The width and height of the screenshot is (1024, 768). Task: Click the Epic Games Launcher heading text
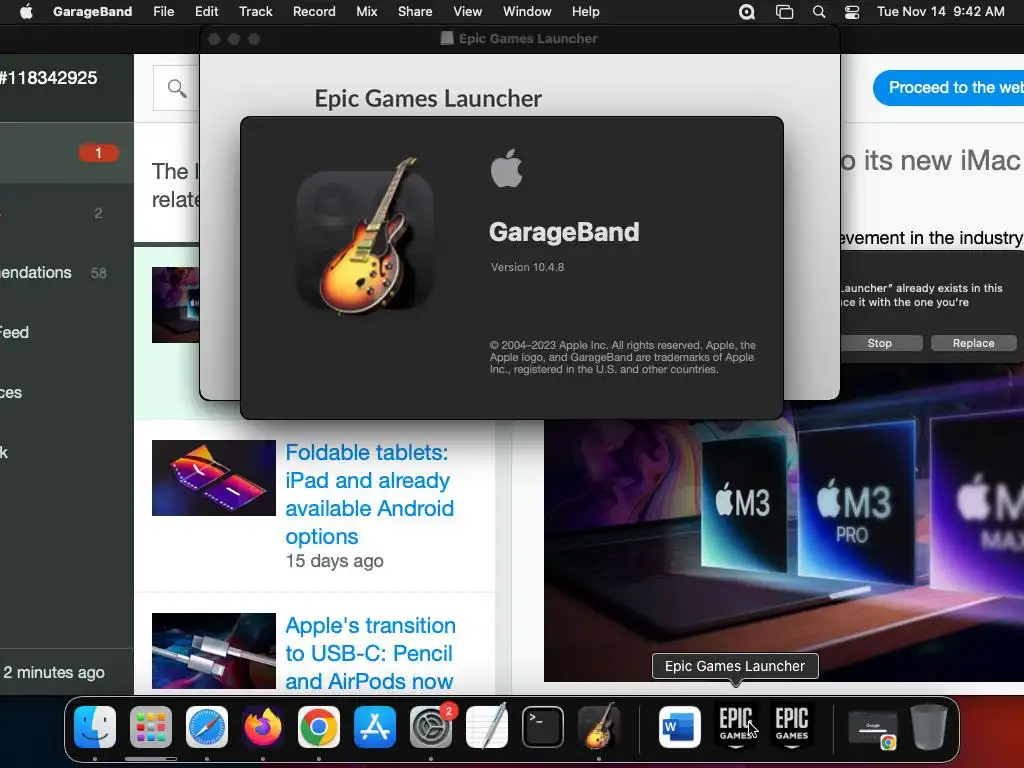point(428,98)
